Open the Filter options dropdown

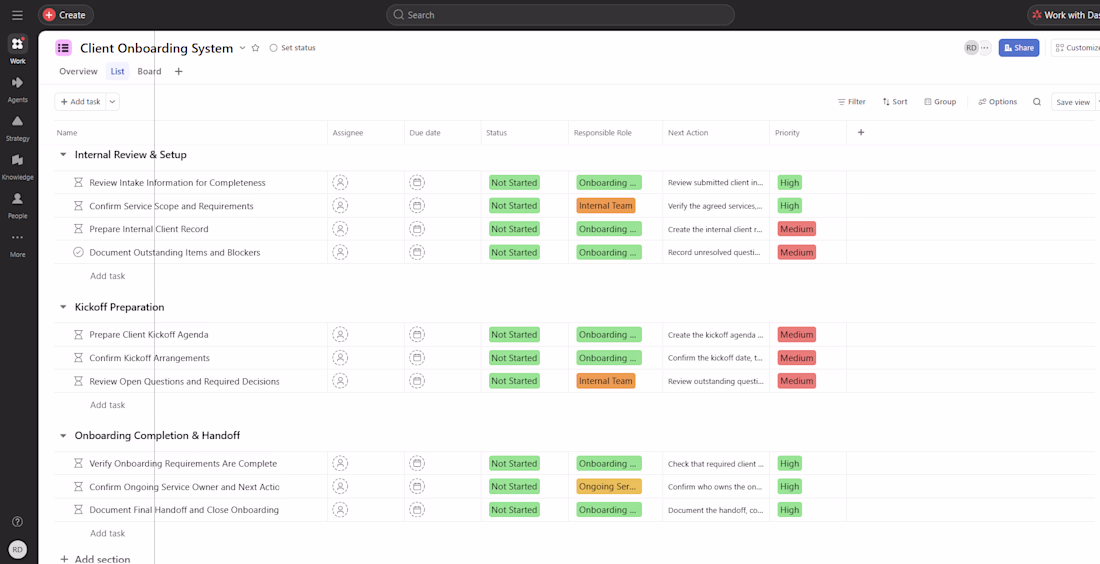pyautogui.click(x=852, y=102)
